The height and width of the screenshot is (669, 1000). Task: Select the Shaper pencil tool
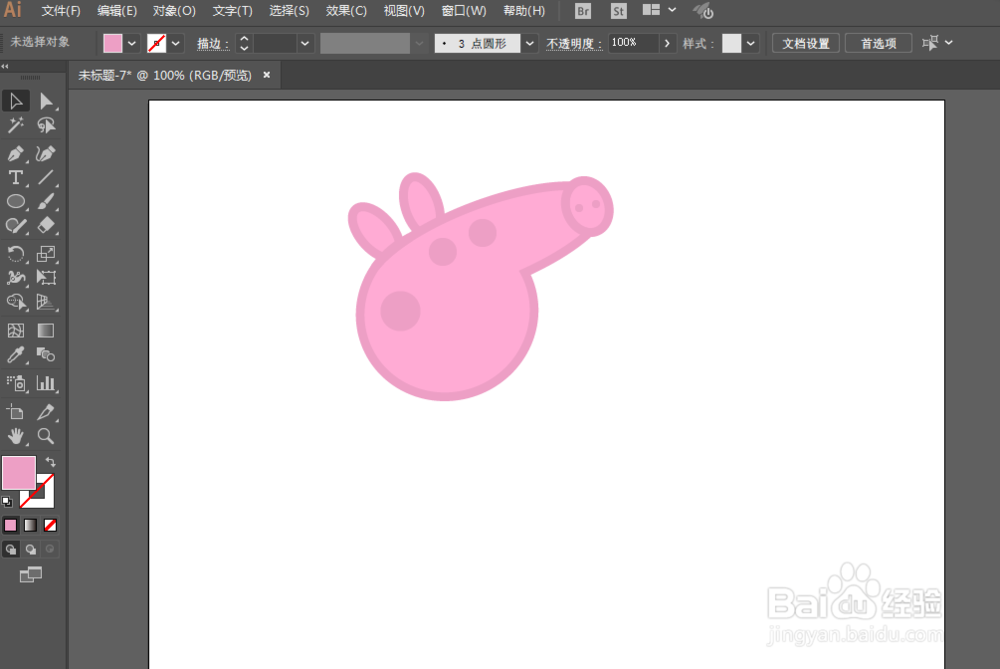click(x=15, y=225)
